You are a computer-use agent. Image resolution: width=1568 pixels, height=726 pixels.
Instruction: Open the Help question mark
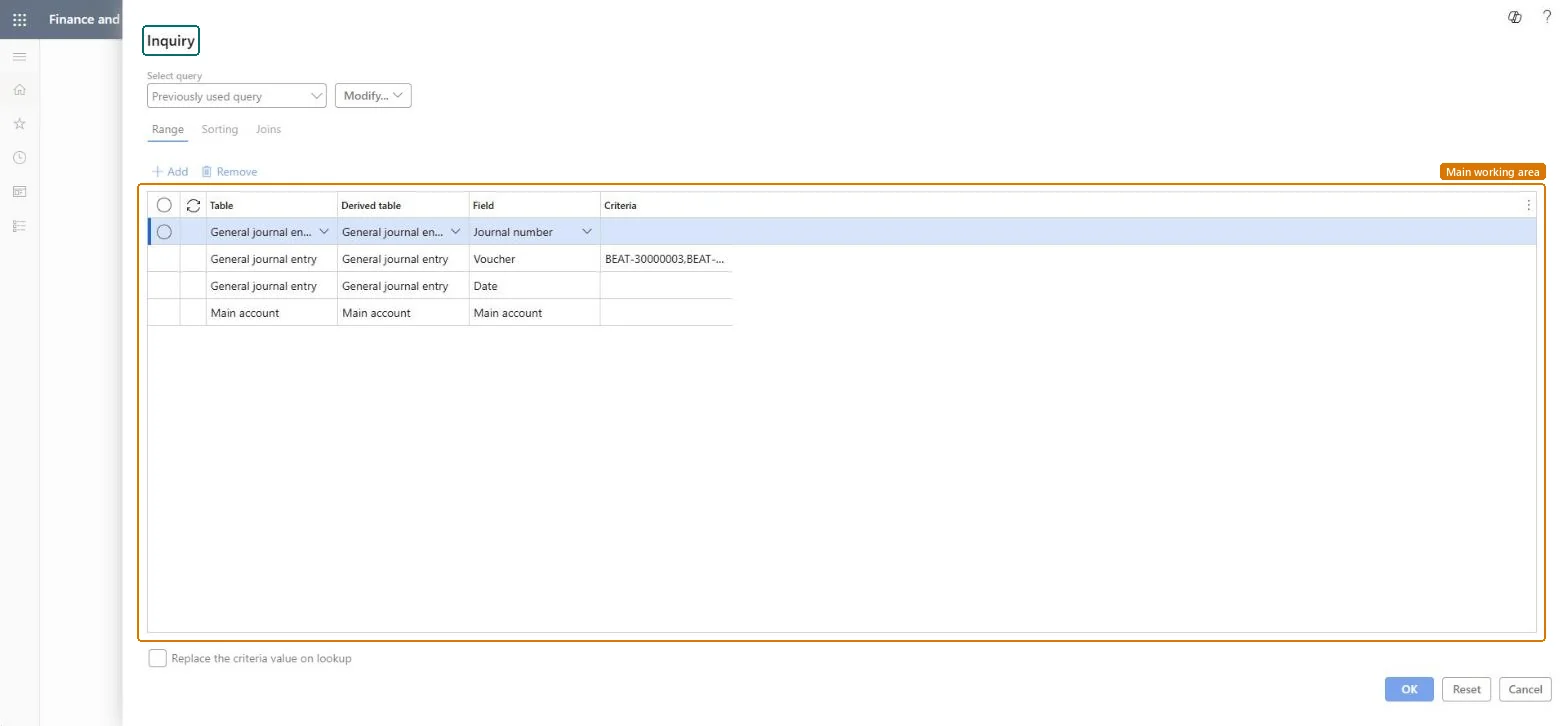click(1547, 17)
